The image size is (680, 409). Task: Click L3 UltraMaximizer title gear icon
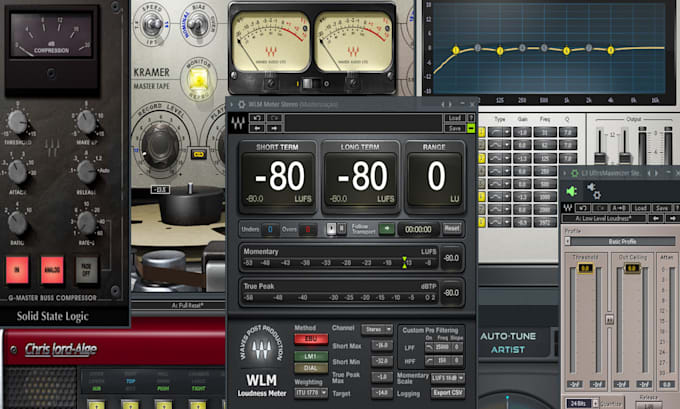pyautogui.click(x=575, y=173)
